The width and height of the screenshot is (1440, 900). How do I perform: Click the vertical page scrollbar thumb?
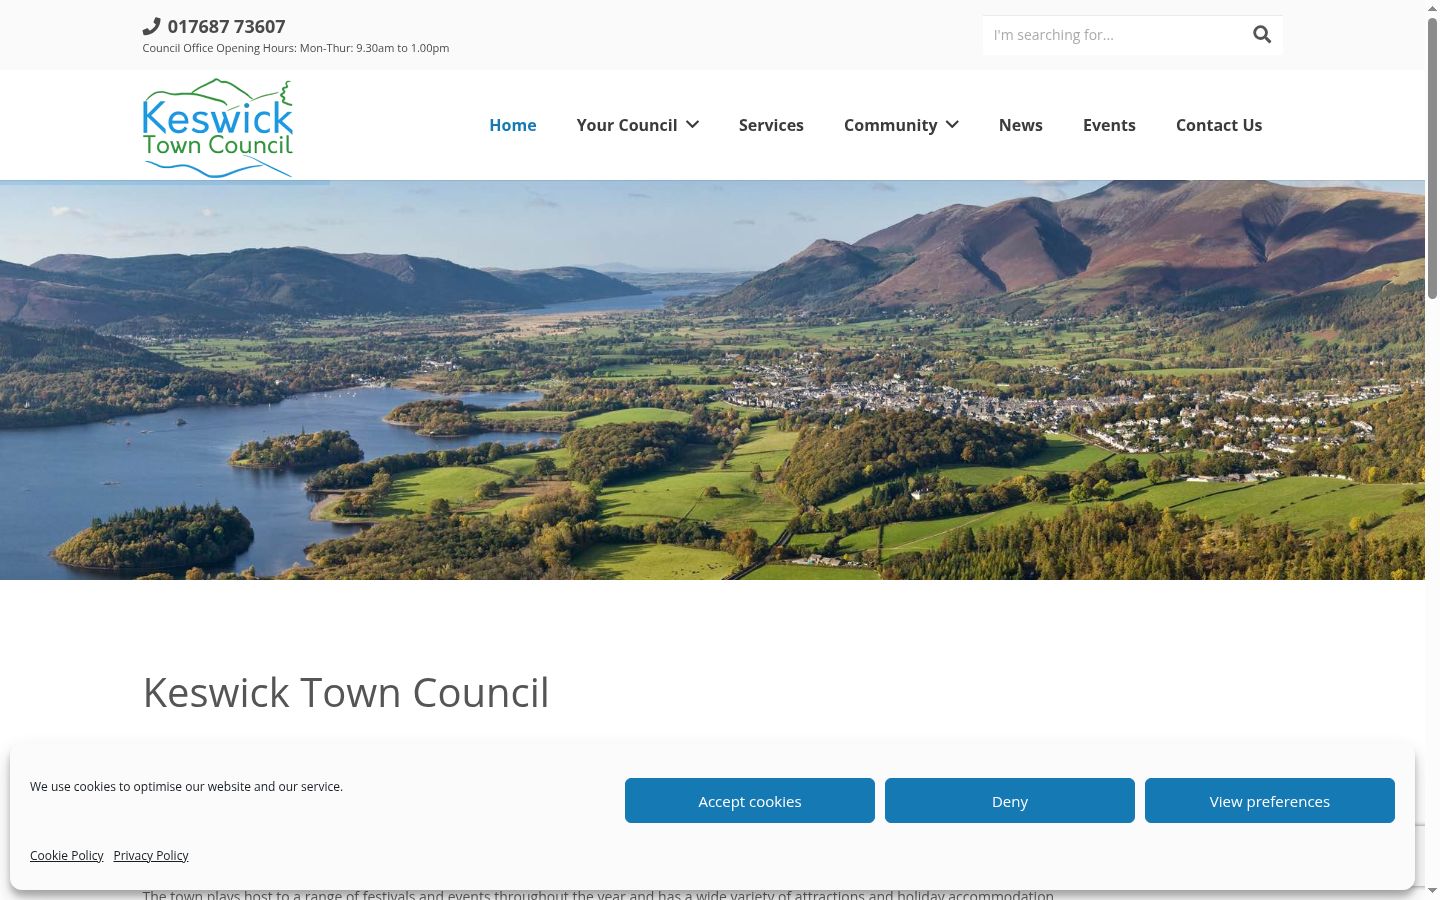[1432, 157]
